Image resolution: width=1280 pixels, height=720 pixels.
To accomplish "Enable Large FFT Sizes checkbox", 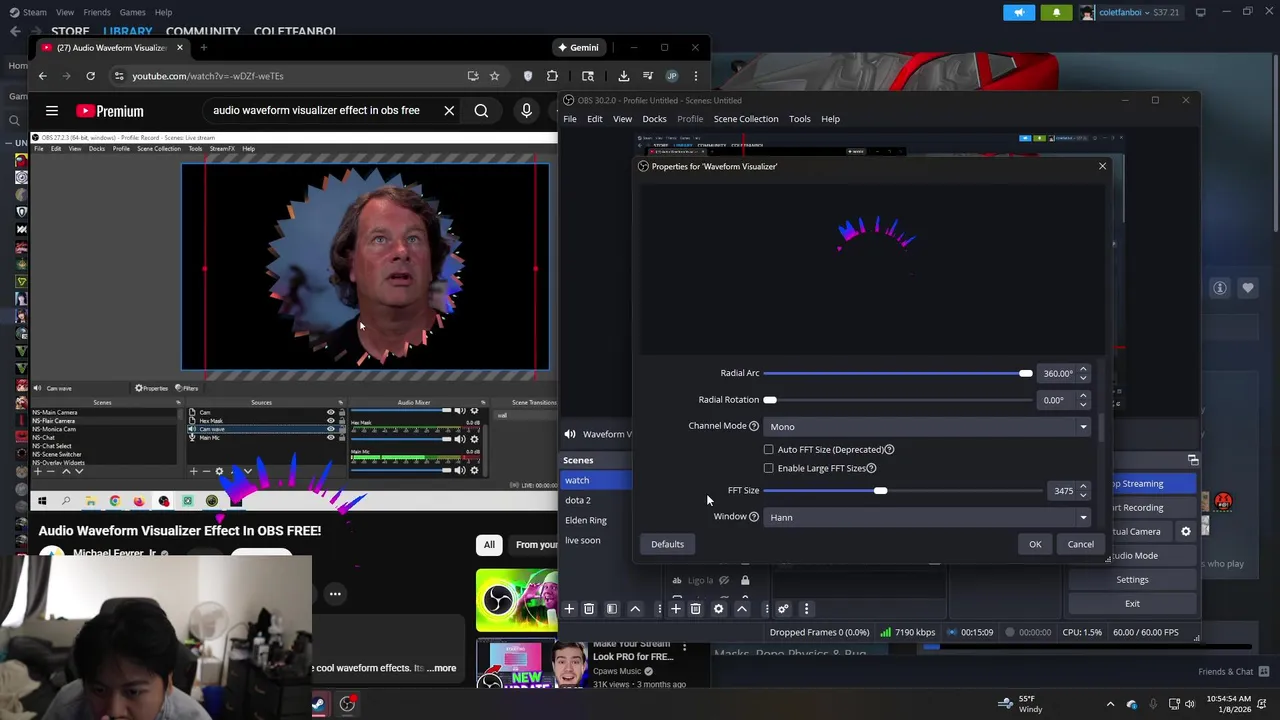I will (768, 468).
